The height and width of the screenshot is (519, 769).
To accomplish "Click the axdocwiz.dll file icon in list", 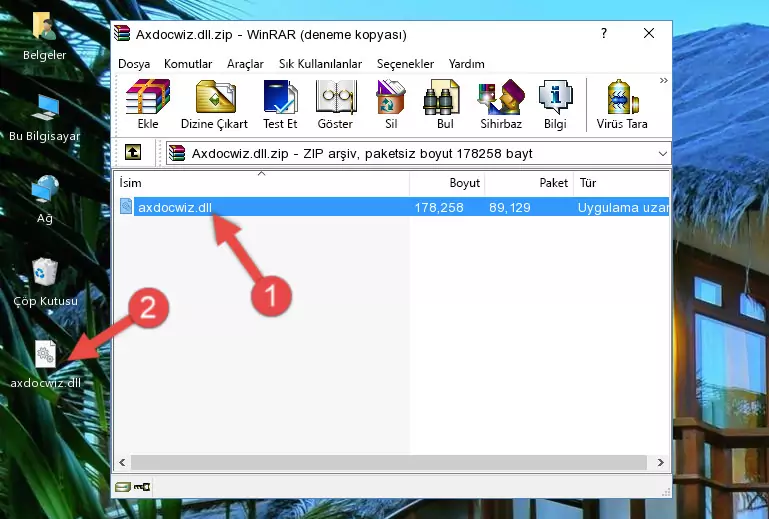I will coord(126,207).
